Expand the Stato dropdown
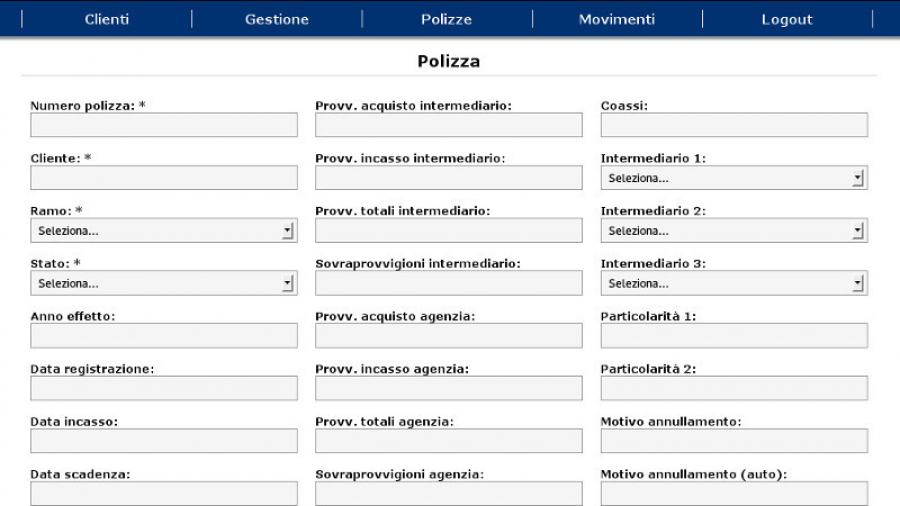 [164, 284]
